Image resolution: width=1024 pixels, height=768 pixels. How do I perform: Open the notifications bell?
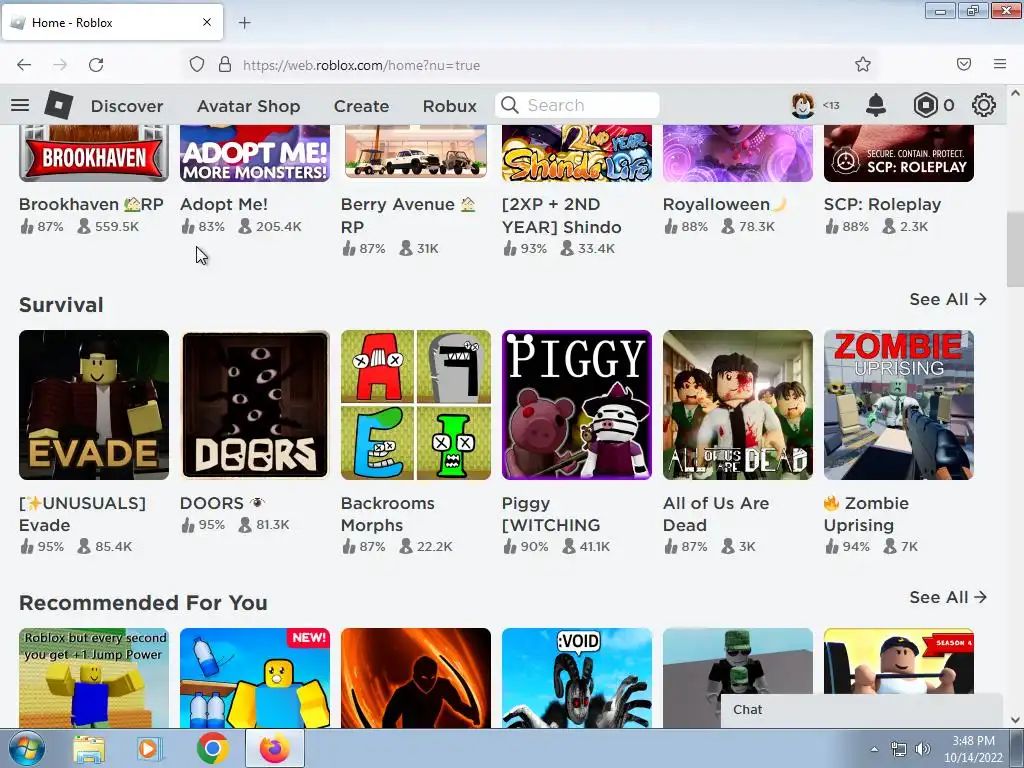pyautogui.click(x=876, y=105)
